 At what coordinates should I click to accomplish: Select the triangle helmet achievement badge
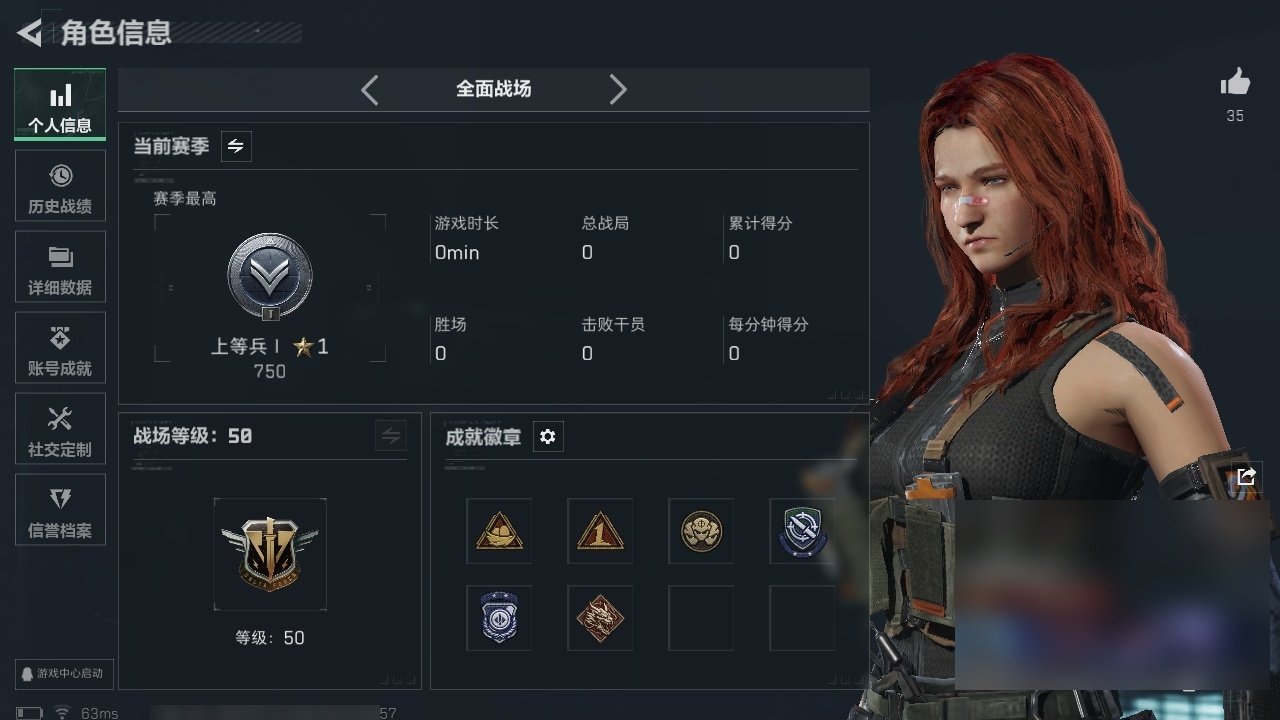[x=499, y=531]
